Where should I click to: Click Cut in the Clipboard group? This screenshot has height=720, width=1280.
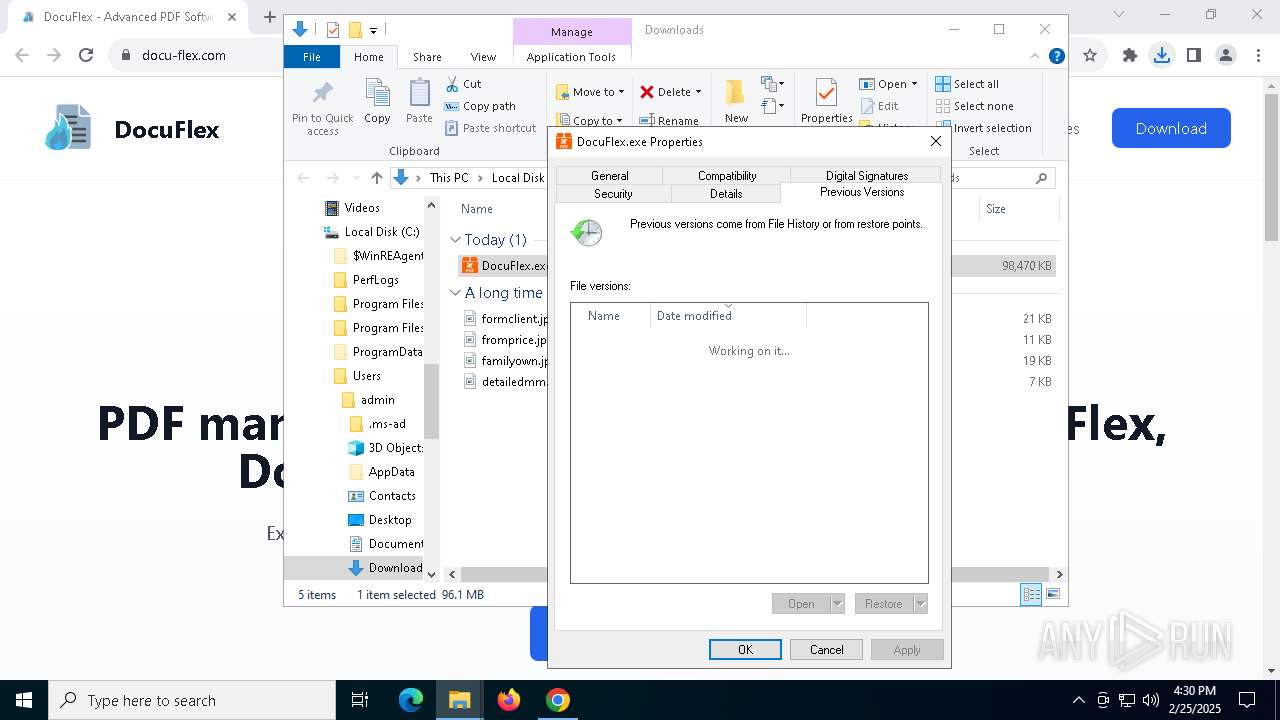point(463,84)
